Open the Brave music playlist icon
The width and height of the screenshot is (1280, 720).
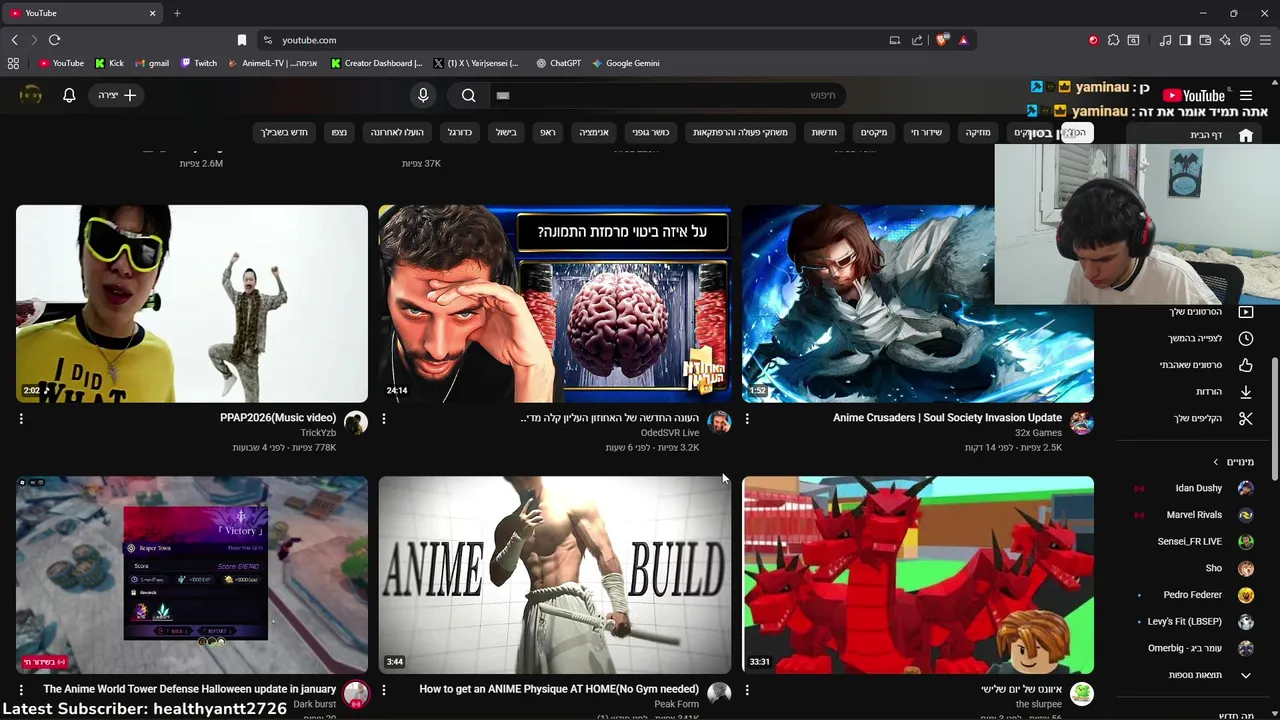point(1165,40)
